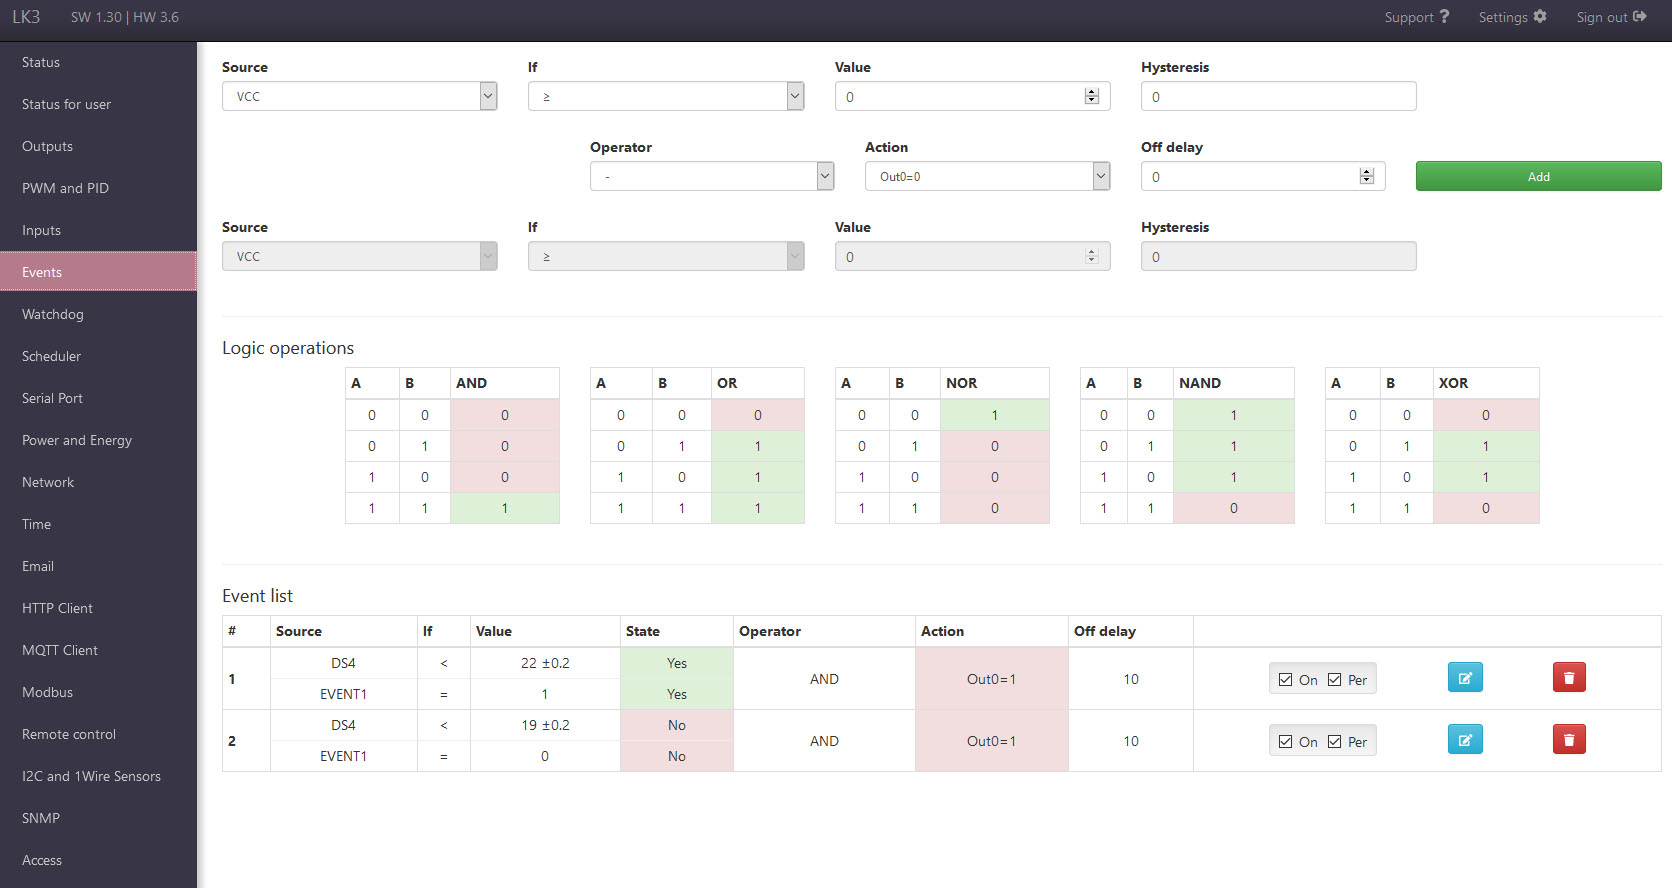The height and width of the screenshot is (888, 1672).
Task: Expand the Operator dropdown
Action: pyautogui.click(x=711, y=177)
